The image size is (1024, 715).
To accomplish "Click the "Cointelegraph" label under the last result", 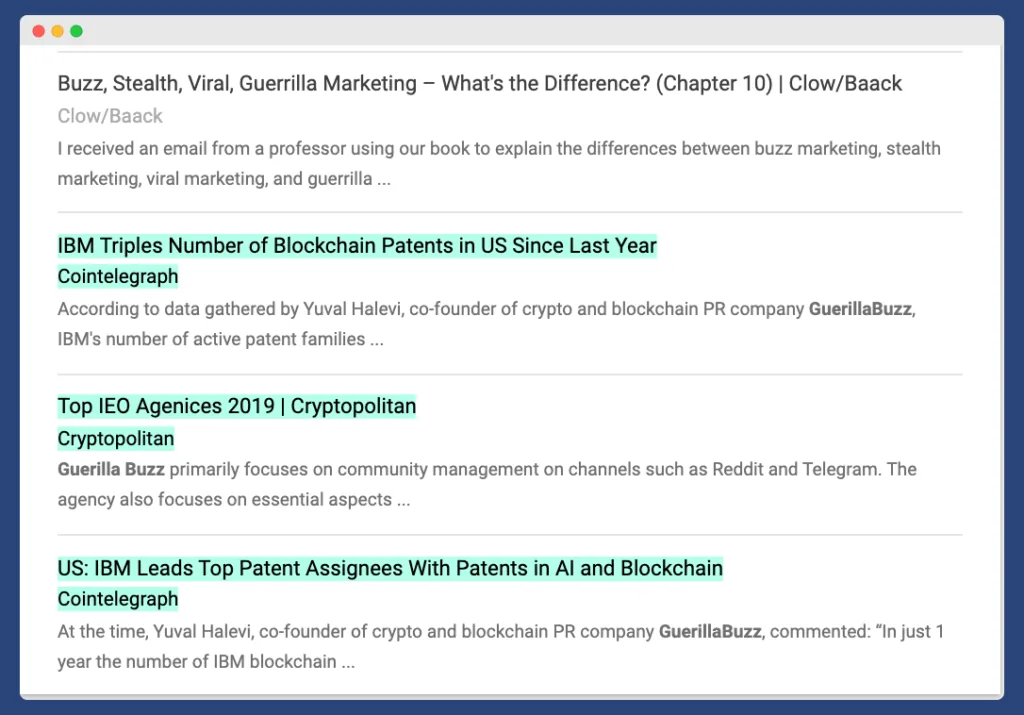I will (117, 598).
